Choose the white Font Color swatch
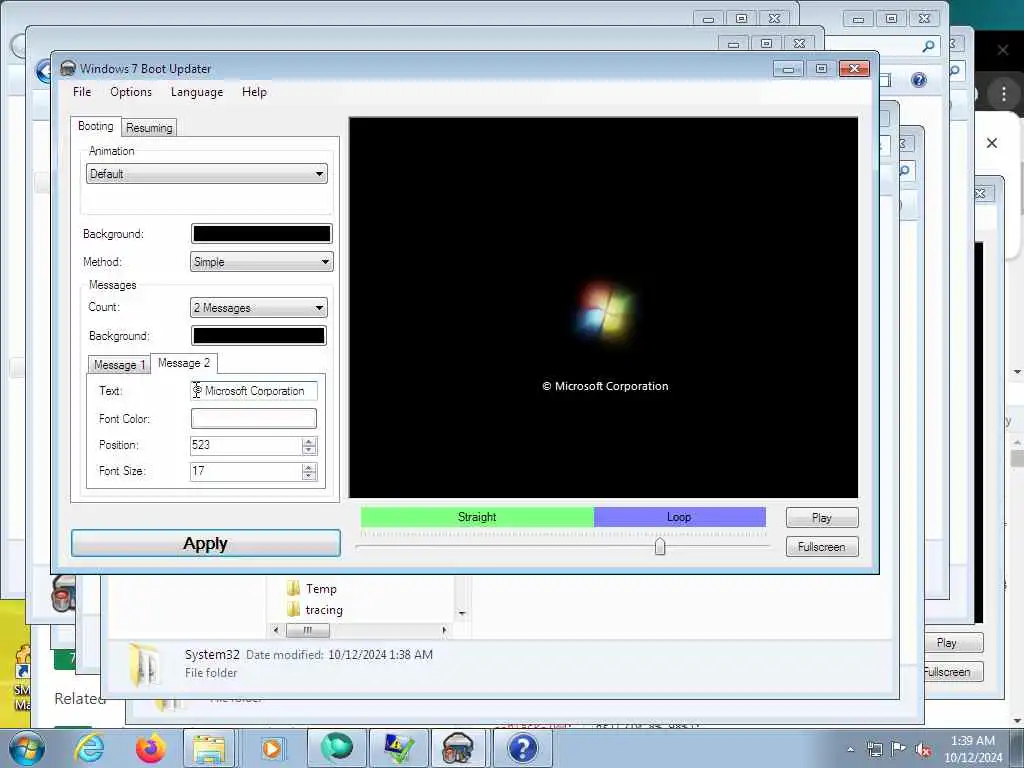 [x=253, y=419]
